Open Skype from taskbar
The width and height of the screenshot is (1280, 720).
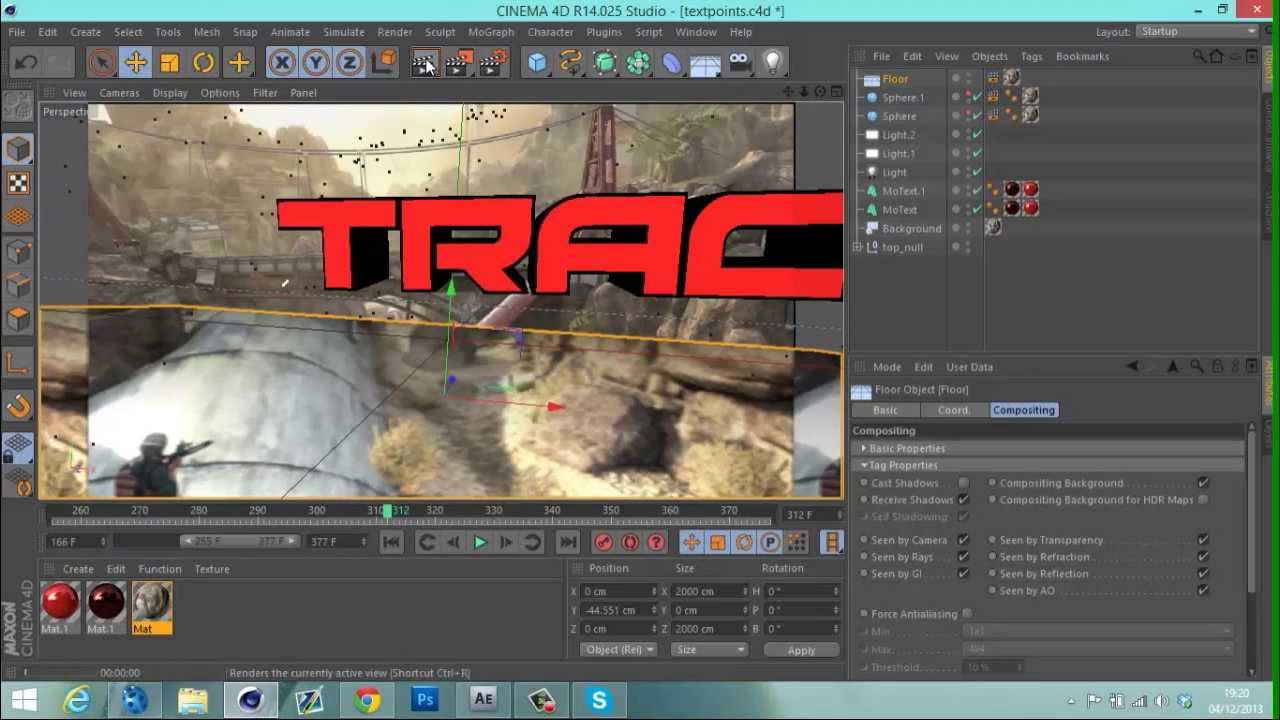click(x=599, y=700)
